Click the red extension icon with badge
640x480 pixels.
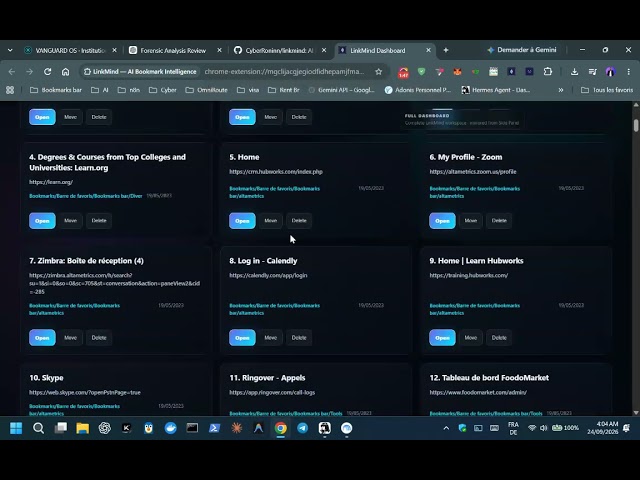[x=403, y=72]
